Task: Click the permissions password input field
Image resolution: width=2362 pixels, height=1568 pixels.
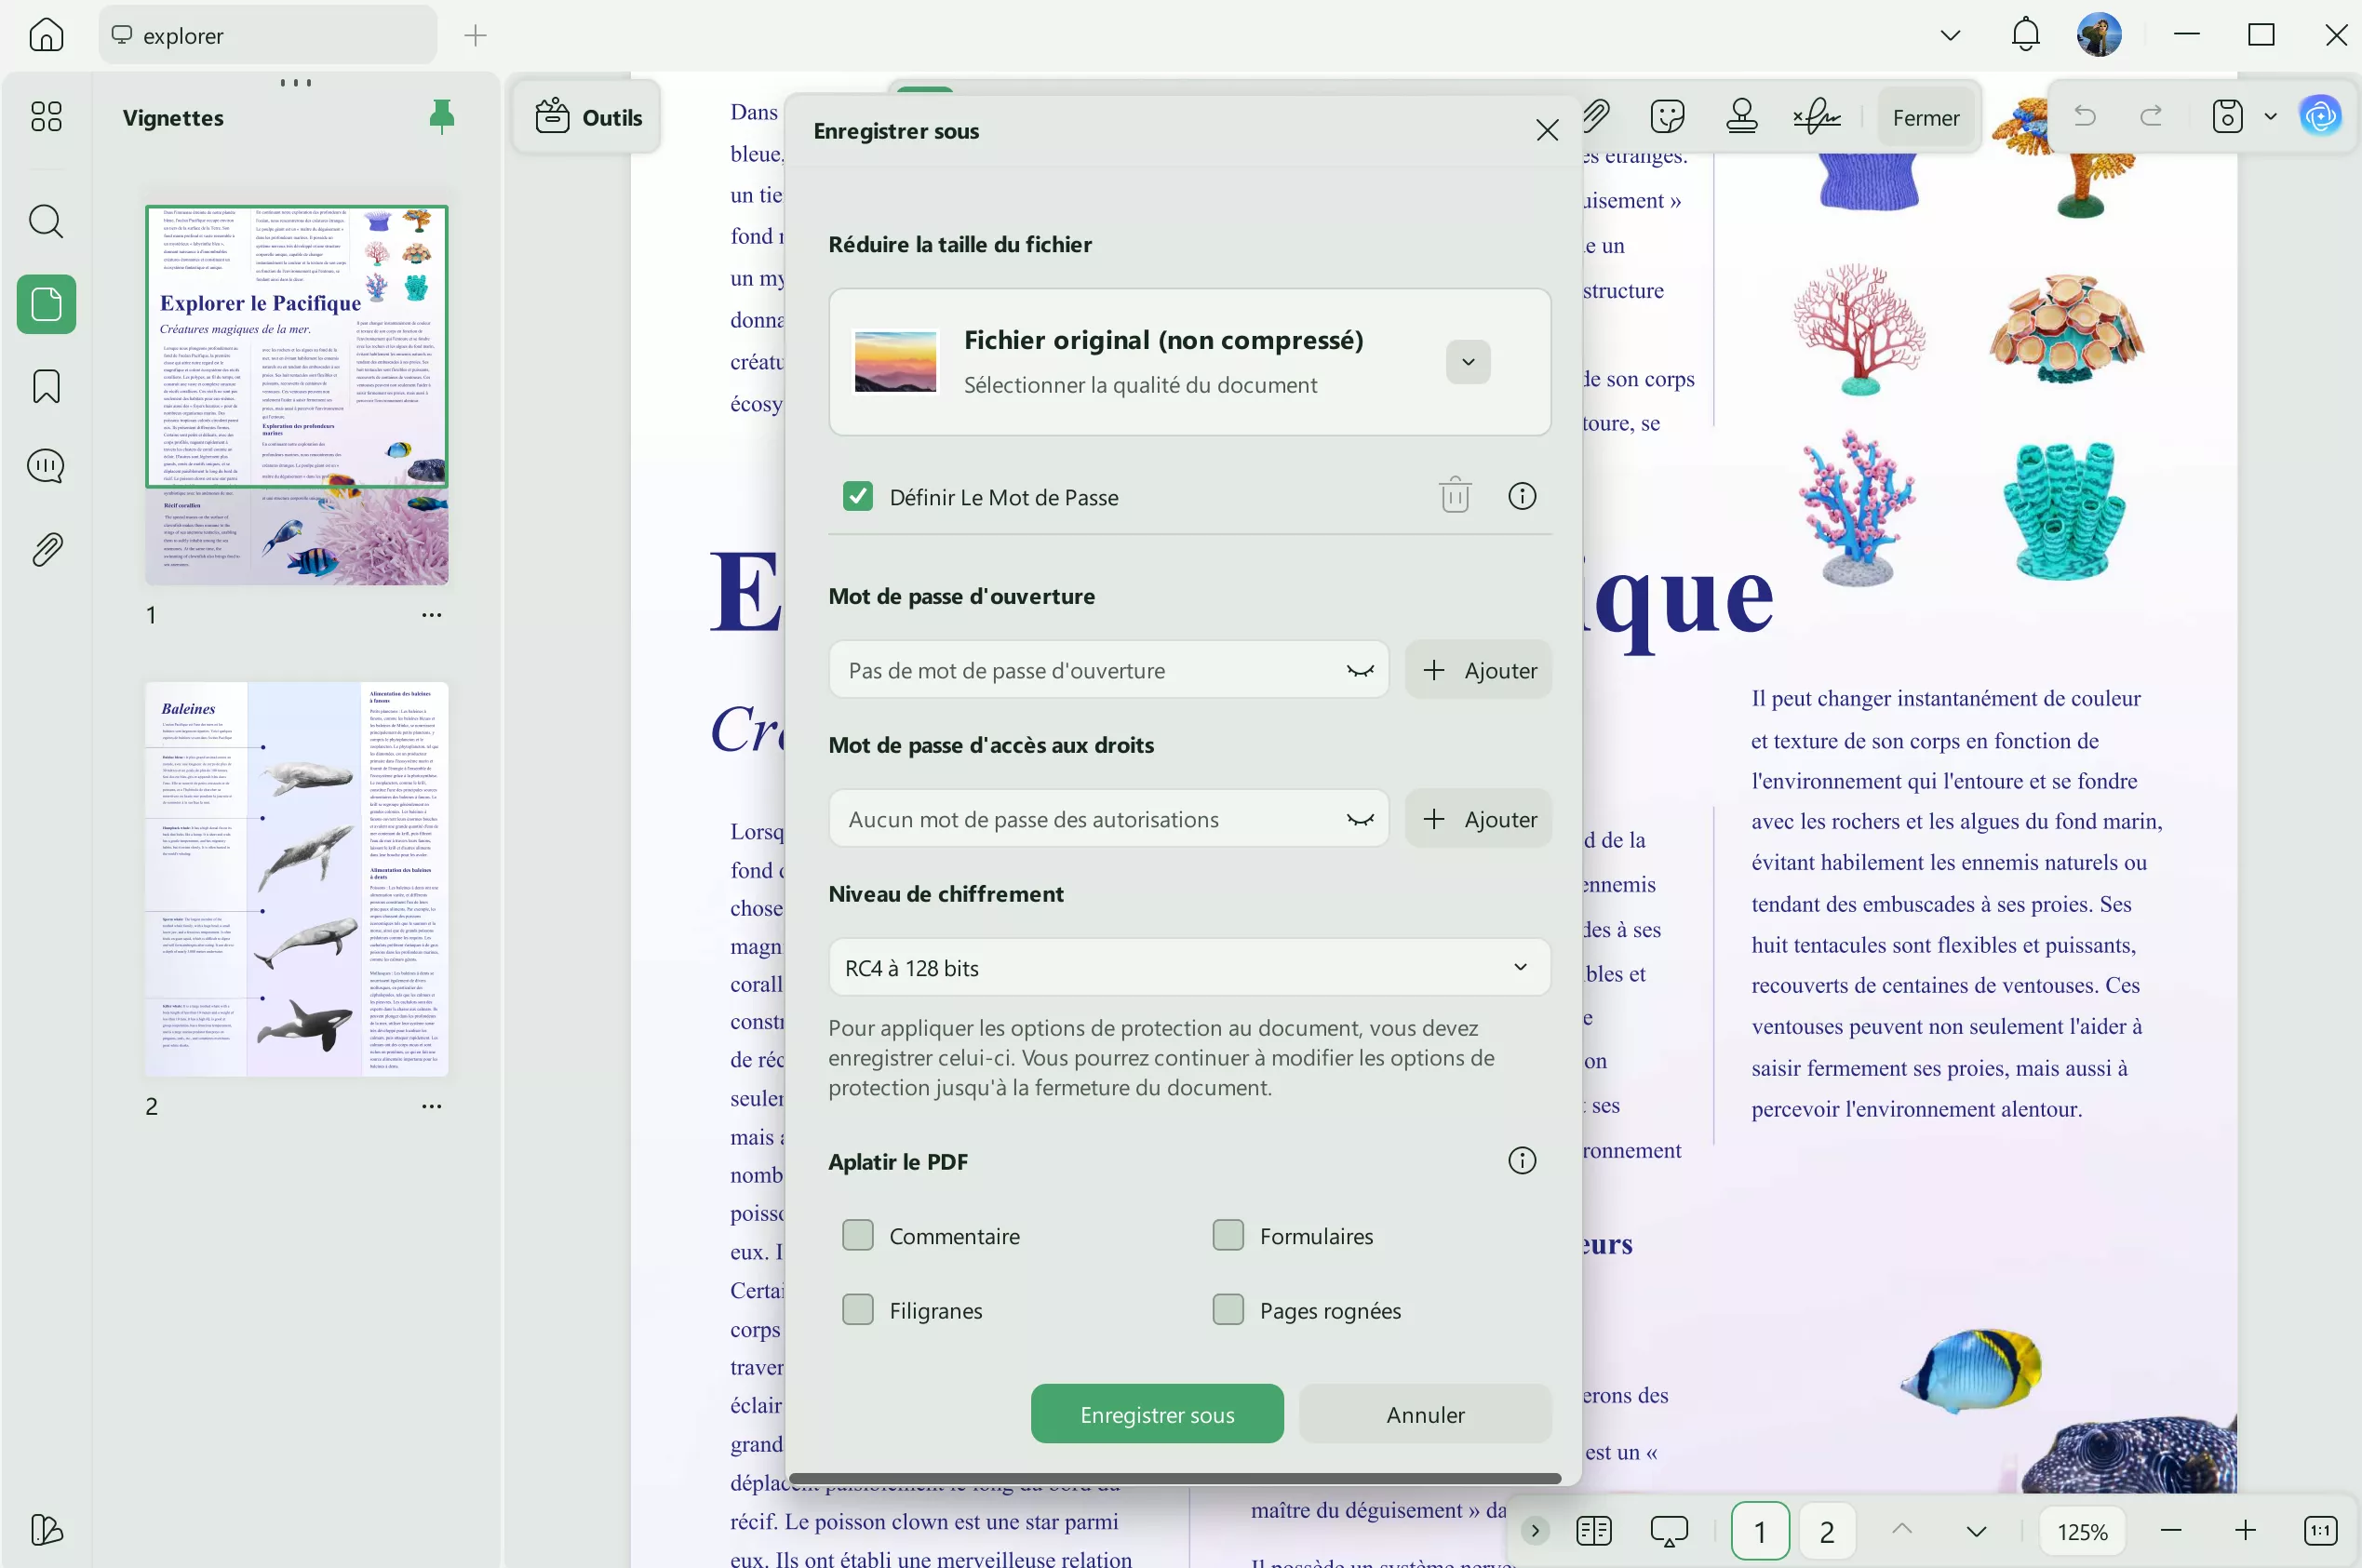Action: (x=1108, y=819)
